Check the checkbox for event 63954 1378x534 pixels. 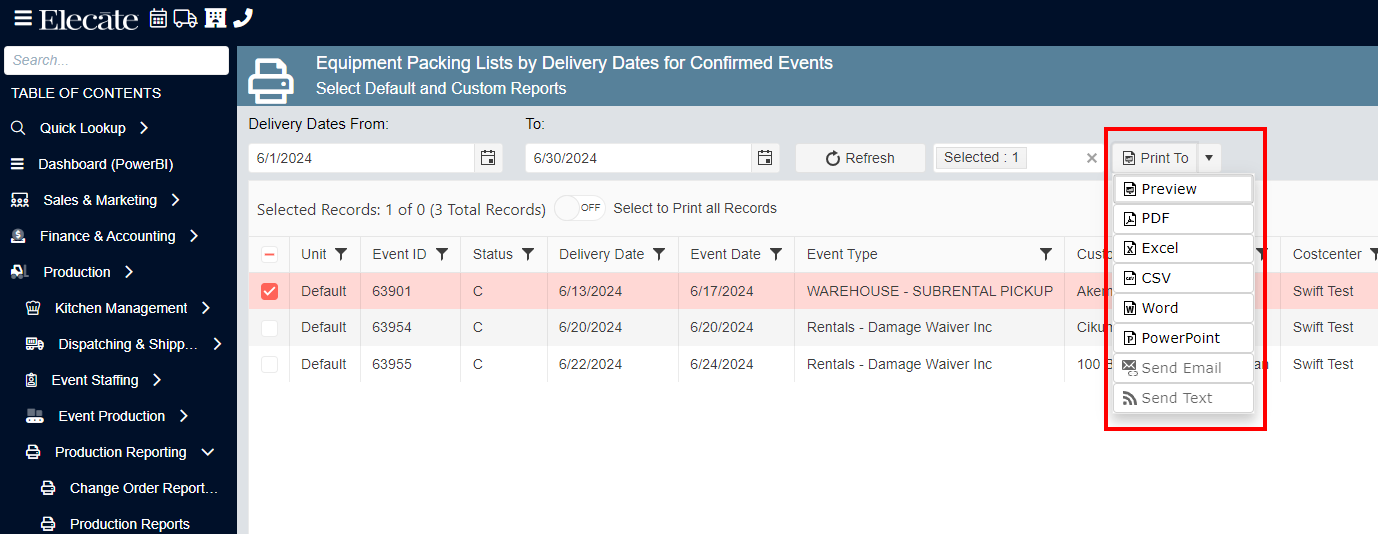coord(269,327)
